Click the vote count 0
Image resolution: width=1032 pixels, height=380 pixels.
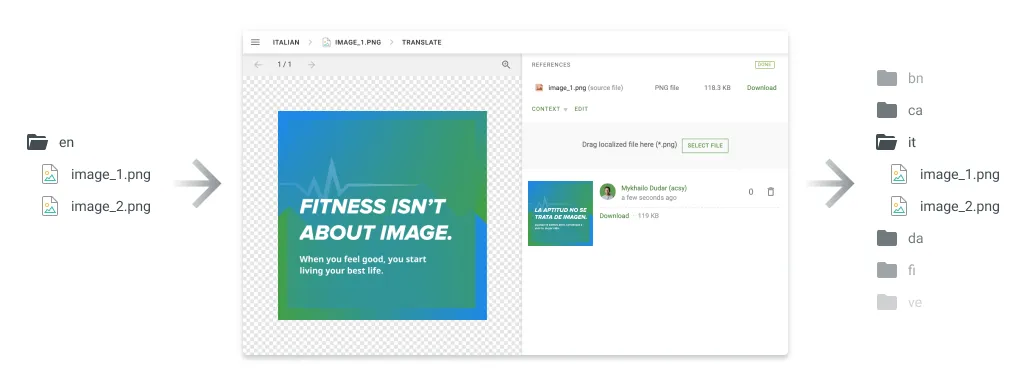(x=751, y=192)
